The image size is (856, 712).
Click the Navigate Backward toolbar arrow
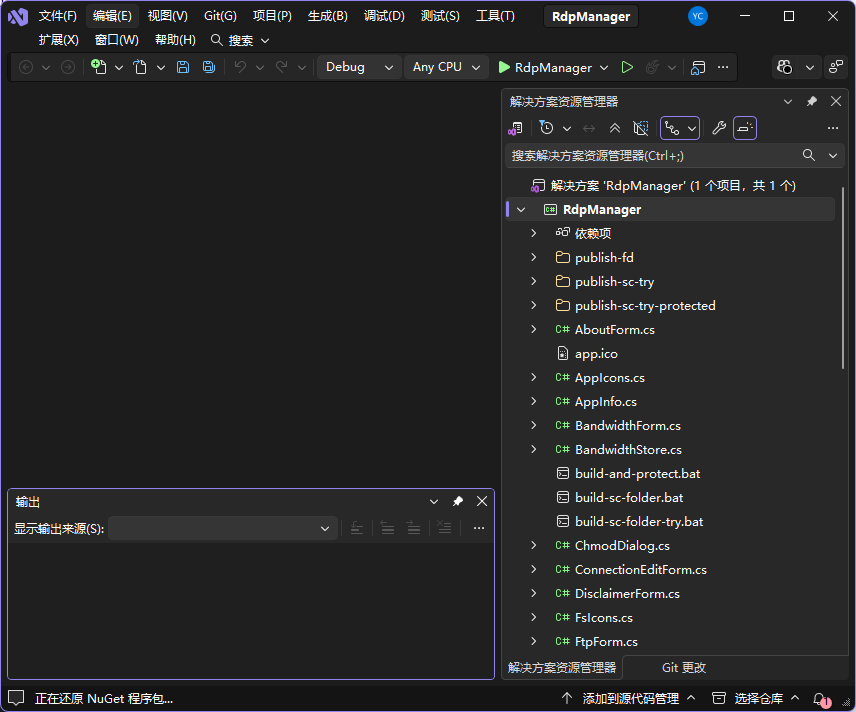26,67
